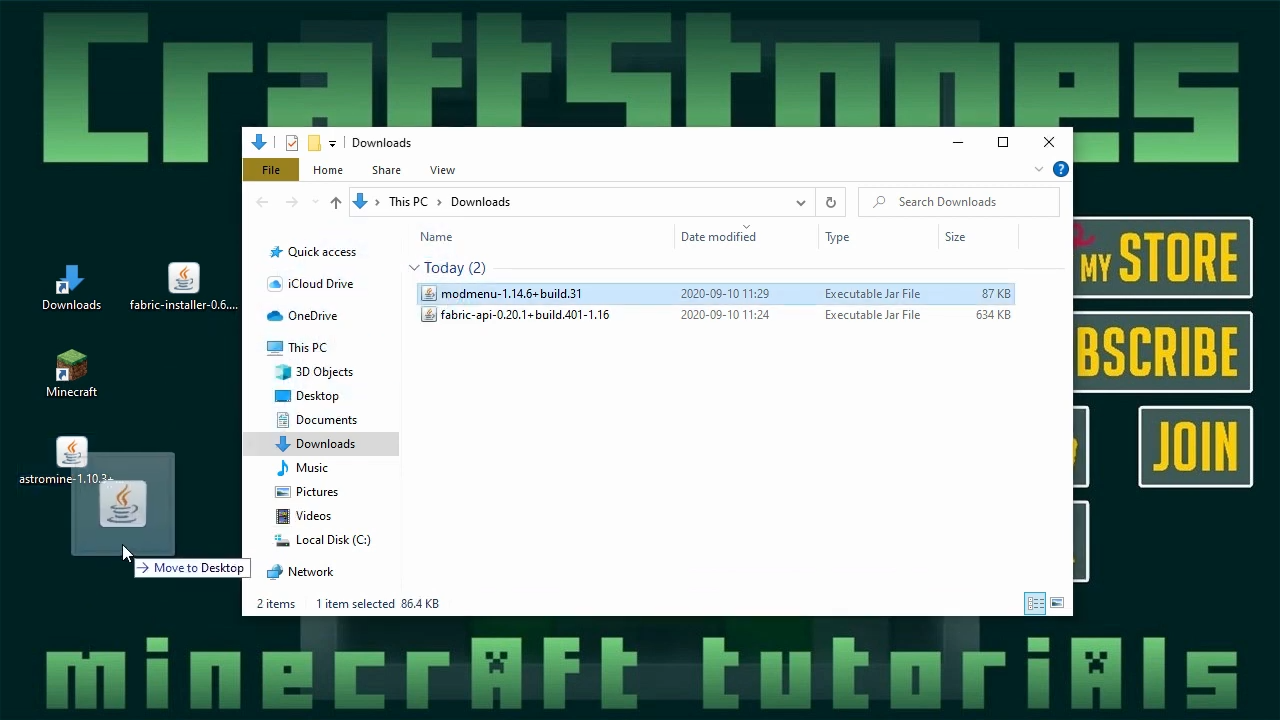The height and width of the screenshot is (720, 1280).
Task: Select modmenu-1.14.6+build.31 file name
Action: [x=511, y=294]
